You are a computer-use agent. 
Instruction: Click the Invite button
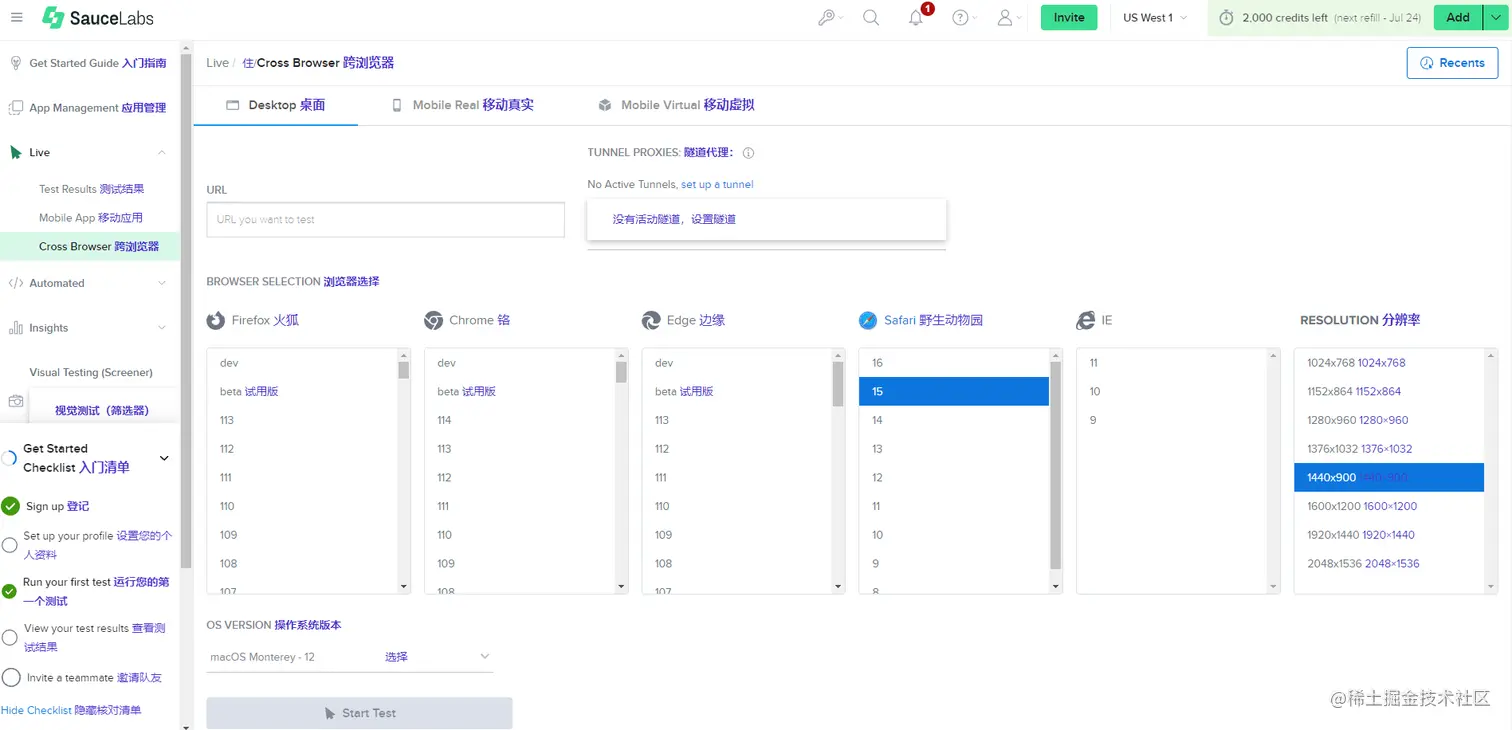coord(1069,18)
